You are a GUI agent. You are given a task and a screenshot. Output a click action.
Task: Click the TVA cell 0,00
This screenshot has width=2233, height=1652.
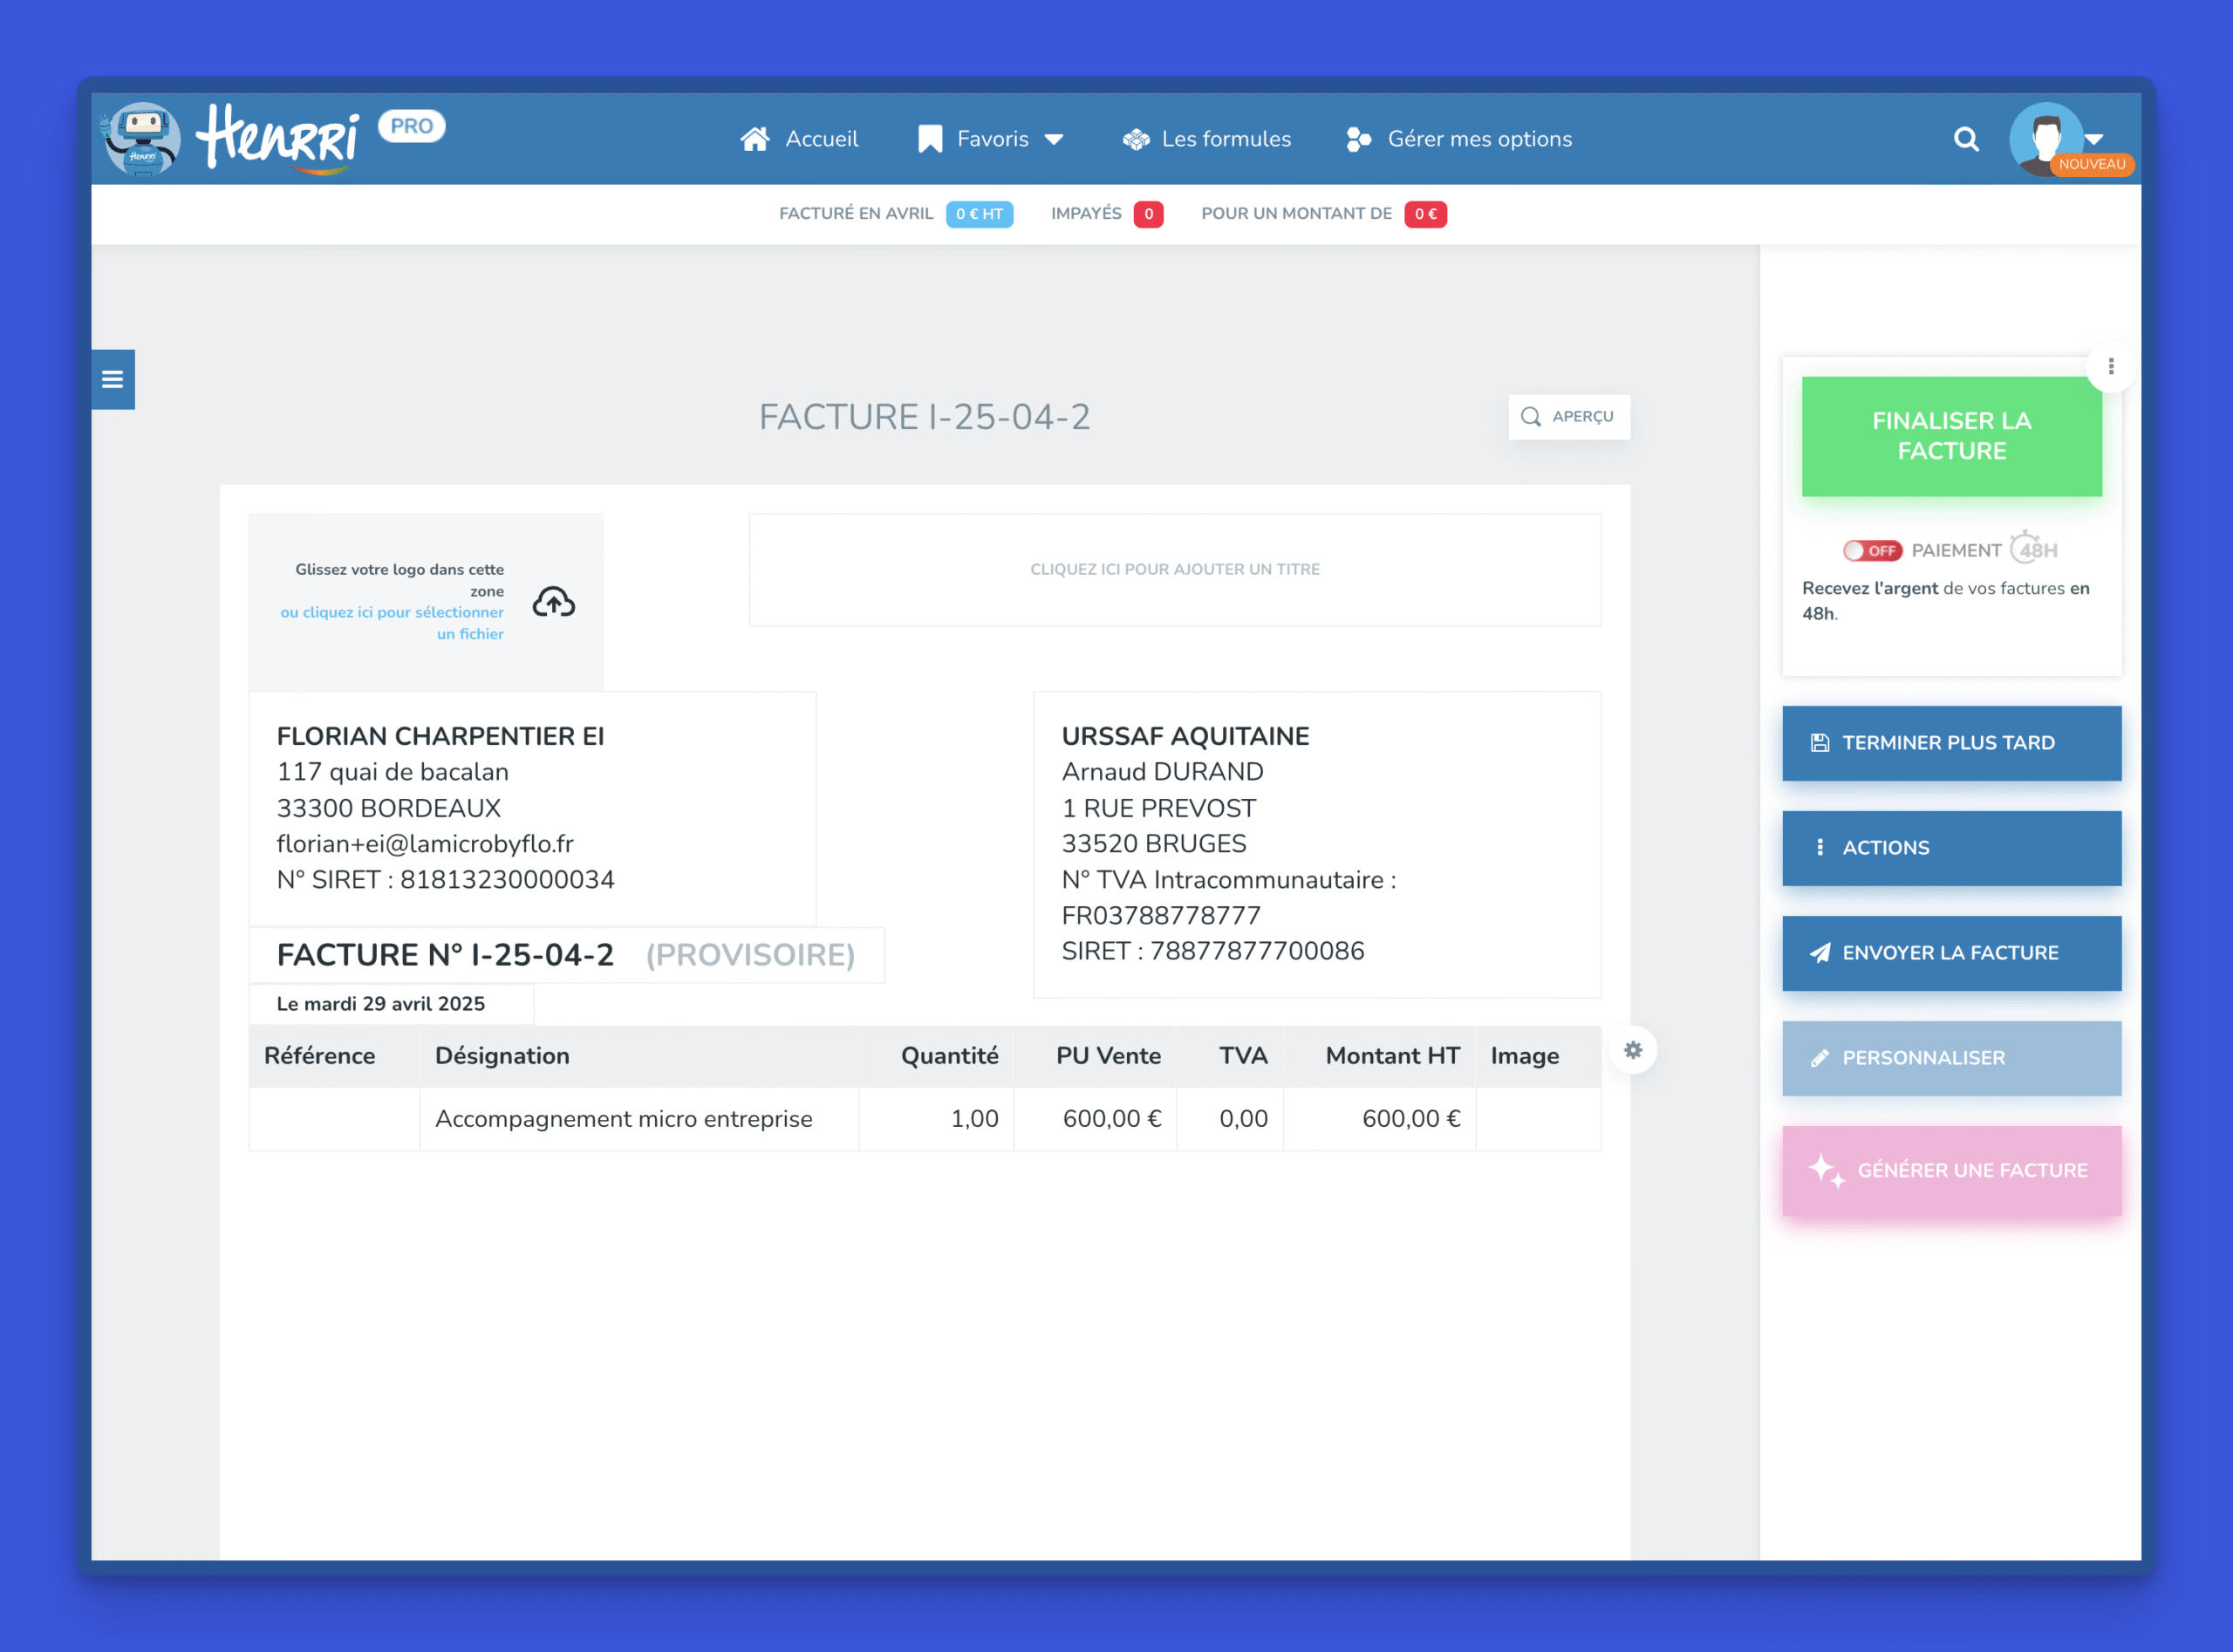pyautogui.click(x=1230, y=1119)
